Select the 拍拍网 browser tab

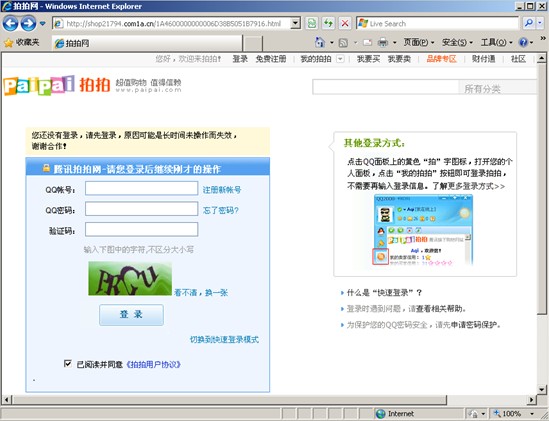point(147,43)
